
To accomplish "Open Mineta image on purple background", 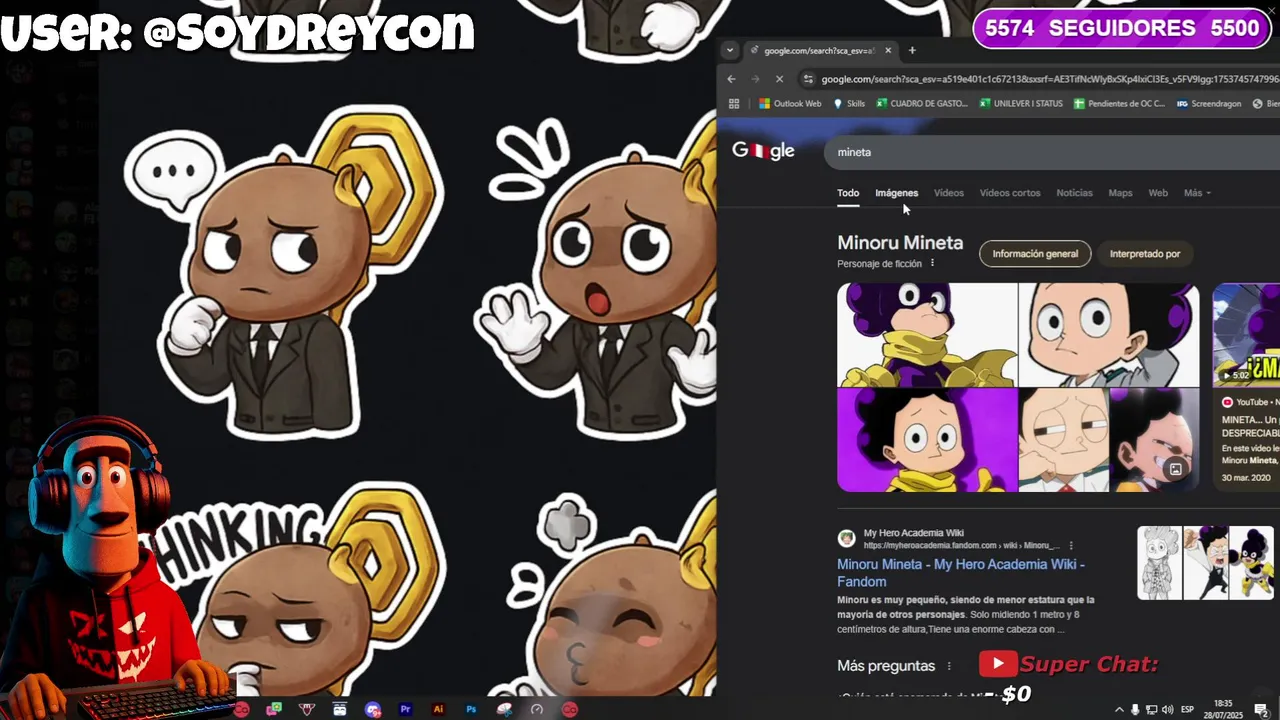I will 927,440.
